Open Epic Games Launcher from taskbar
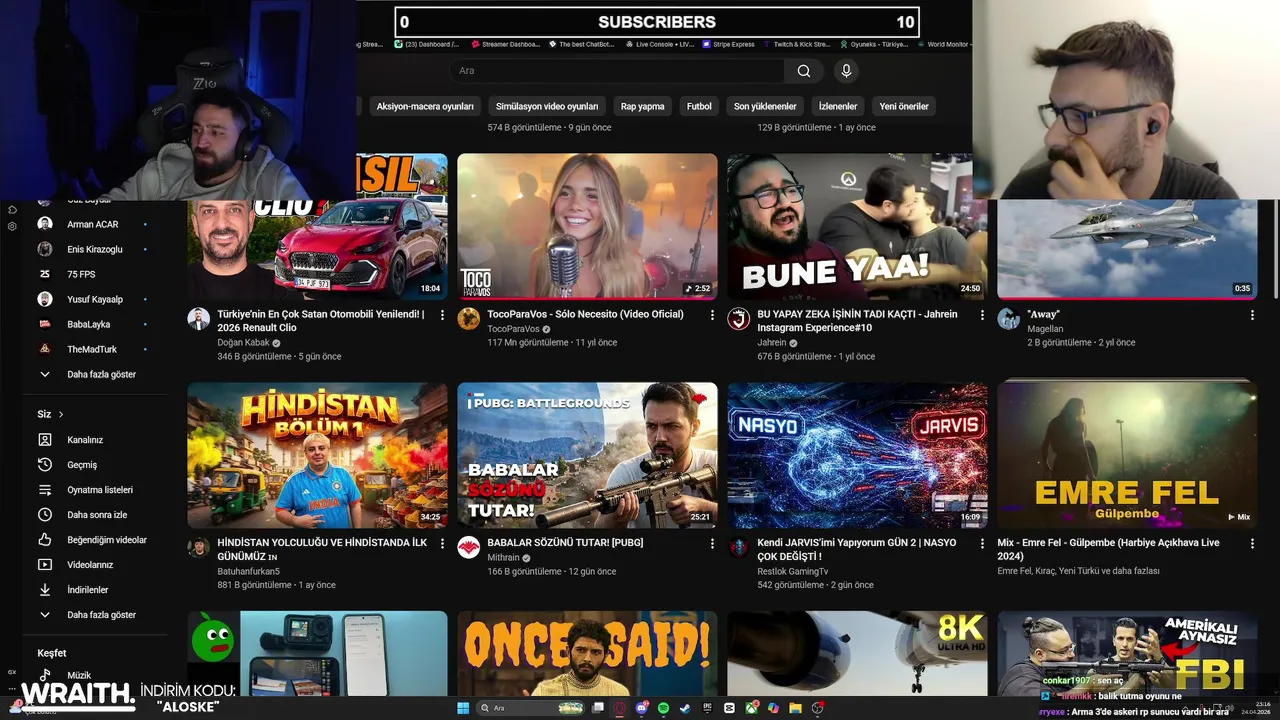The width and height of the screenshot is (1280, 720). (707, 708)
